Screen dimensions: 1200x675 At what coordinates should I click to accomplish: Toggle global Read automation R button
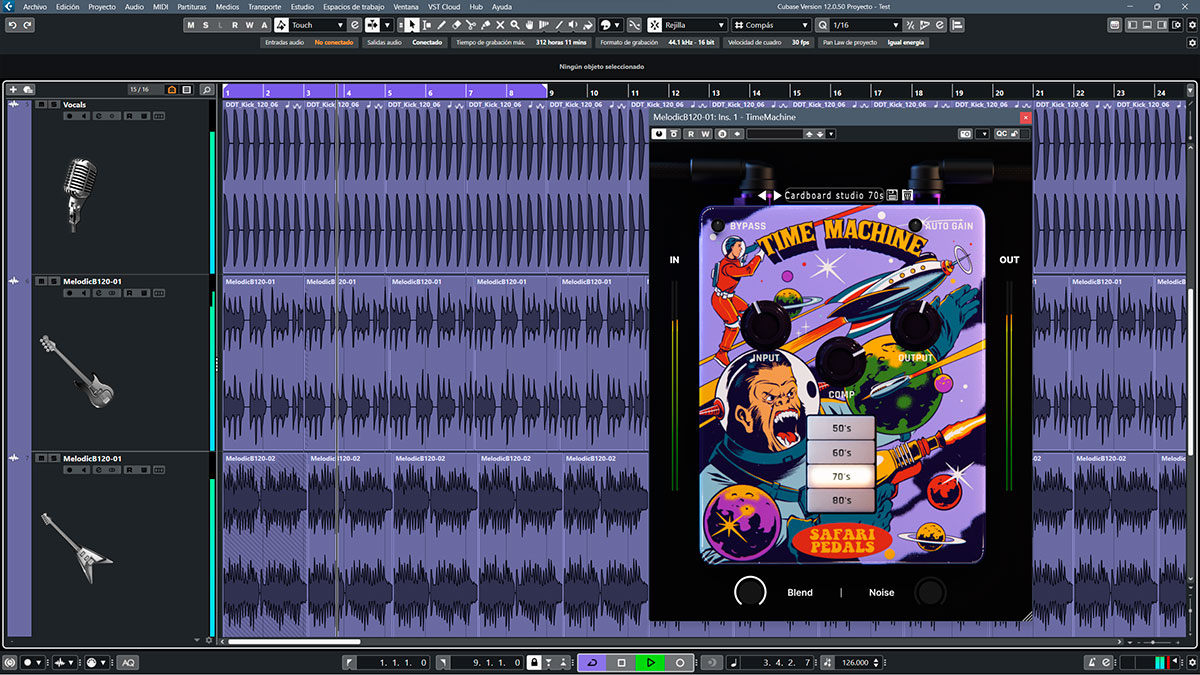coord(235,25)
